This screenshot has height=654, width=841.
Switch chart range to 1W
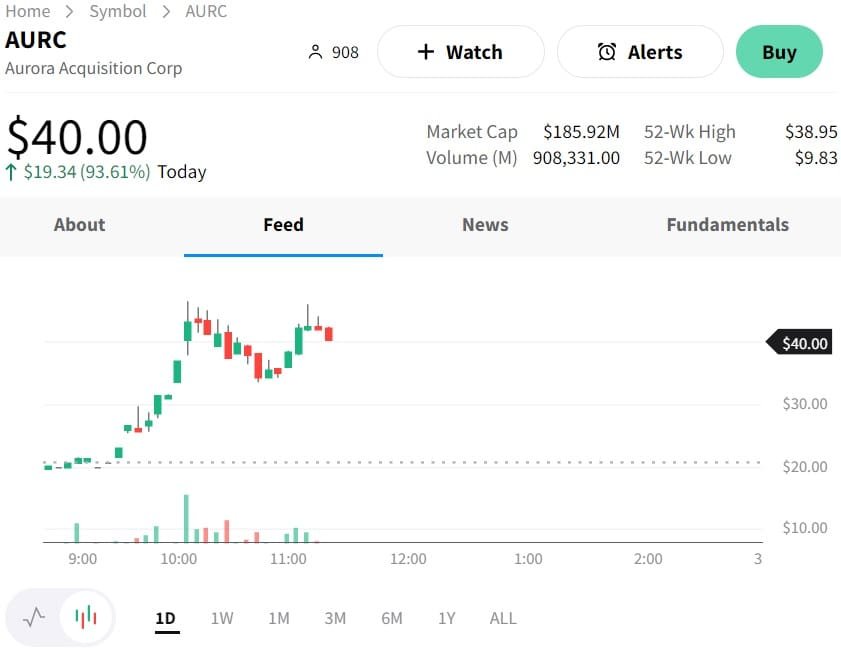pyautogui.click(x=222, y=618)
